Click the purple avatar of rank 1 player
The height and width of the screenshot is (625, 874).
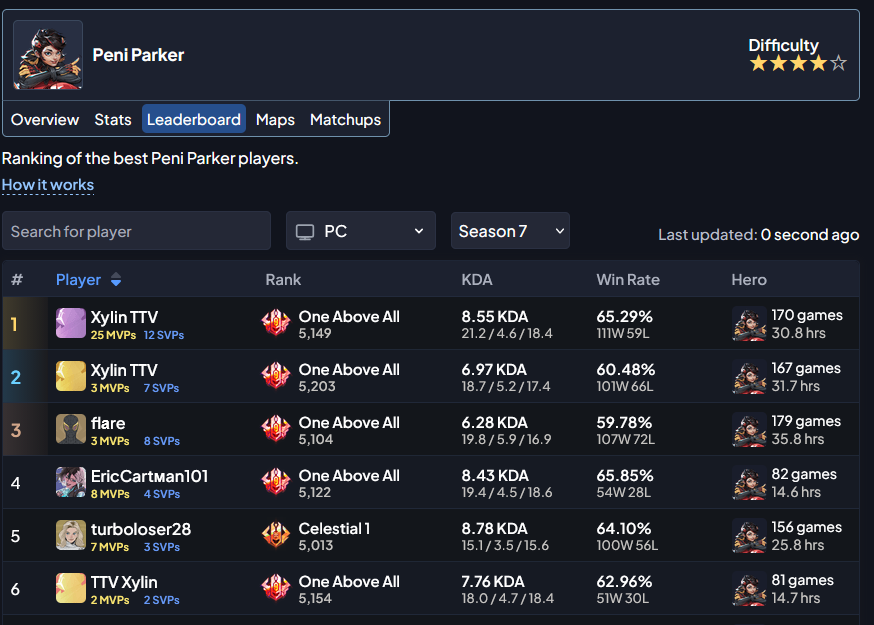pos(71,323)
